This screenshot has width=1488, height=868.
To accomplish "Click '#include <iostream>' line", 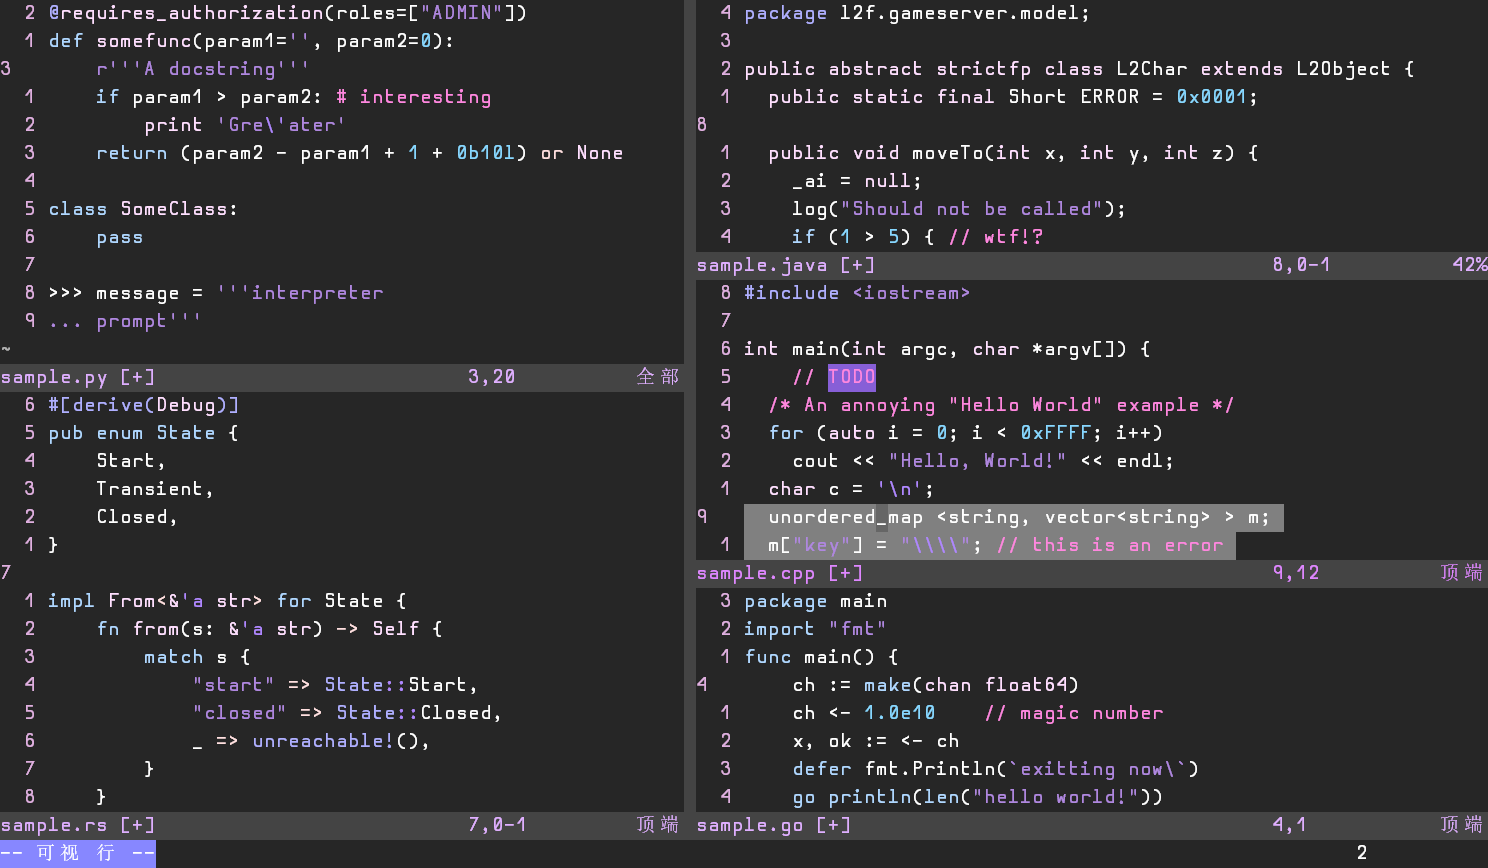I will [858, 293].
